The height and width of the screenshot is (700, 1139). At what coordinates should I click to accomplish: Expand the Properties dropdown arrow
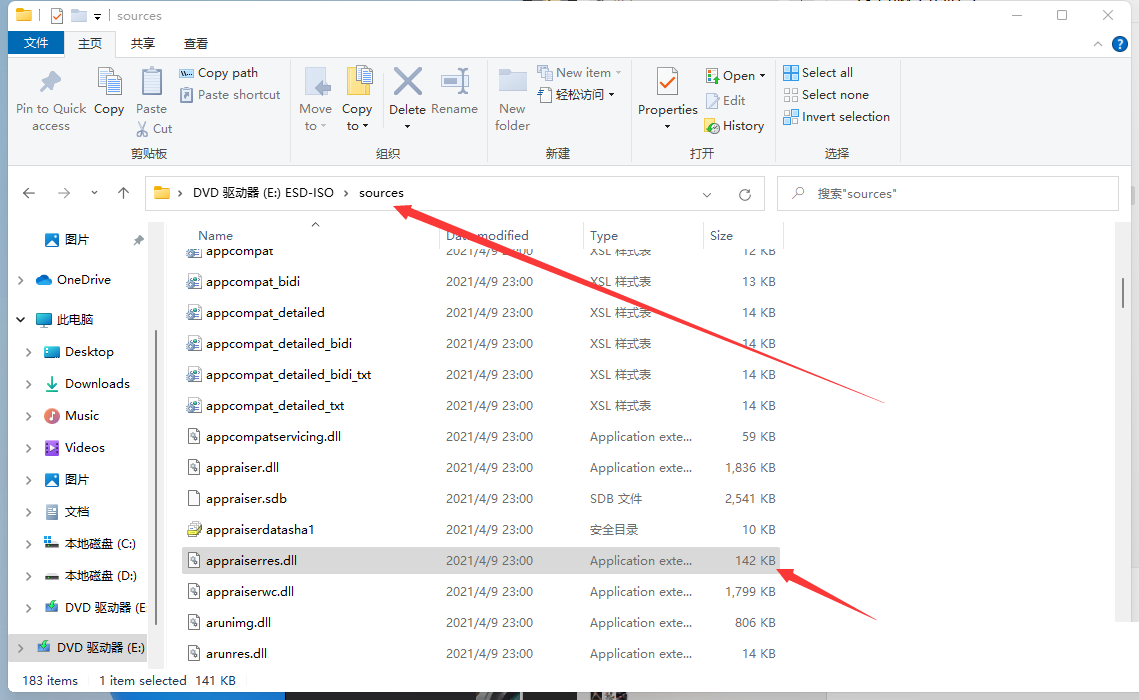[667, 127]
